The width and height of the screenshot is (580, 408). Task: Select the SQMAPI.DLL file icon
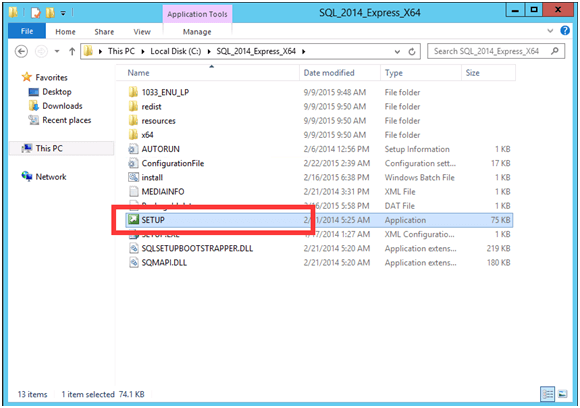133,263
